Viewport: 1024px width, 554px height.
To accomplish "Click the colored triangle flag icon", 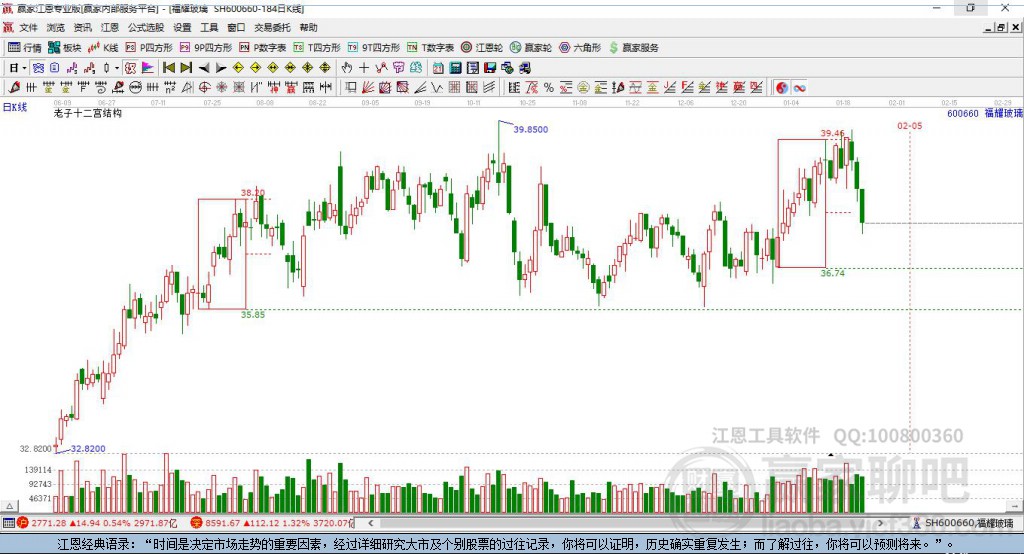I will coord(148,68).
